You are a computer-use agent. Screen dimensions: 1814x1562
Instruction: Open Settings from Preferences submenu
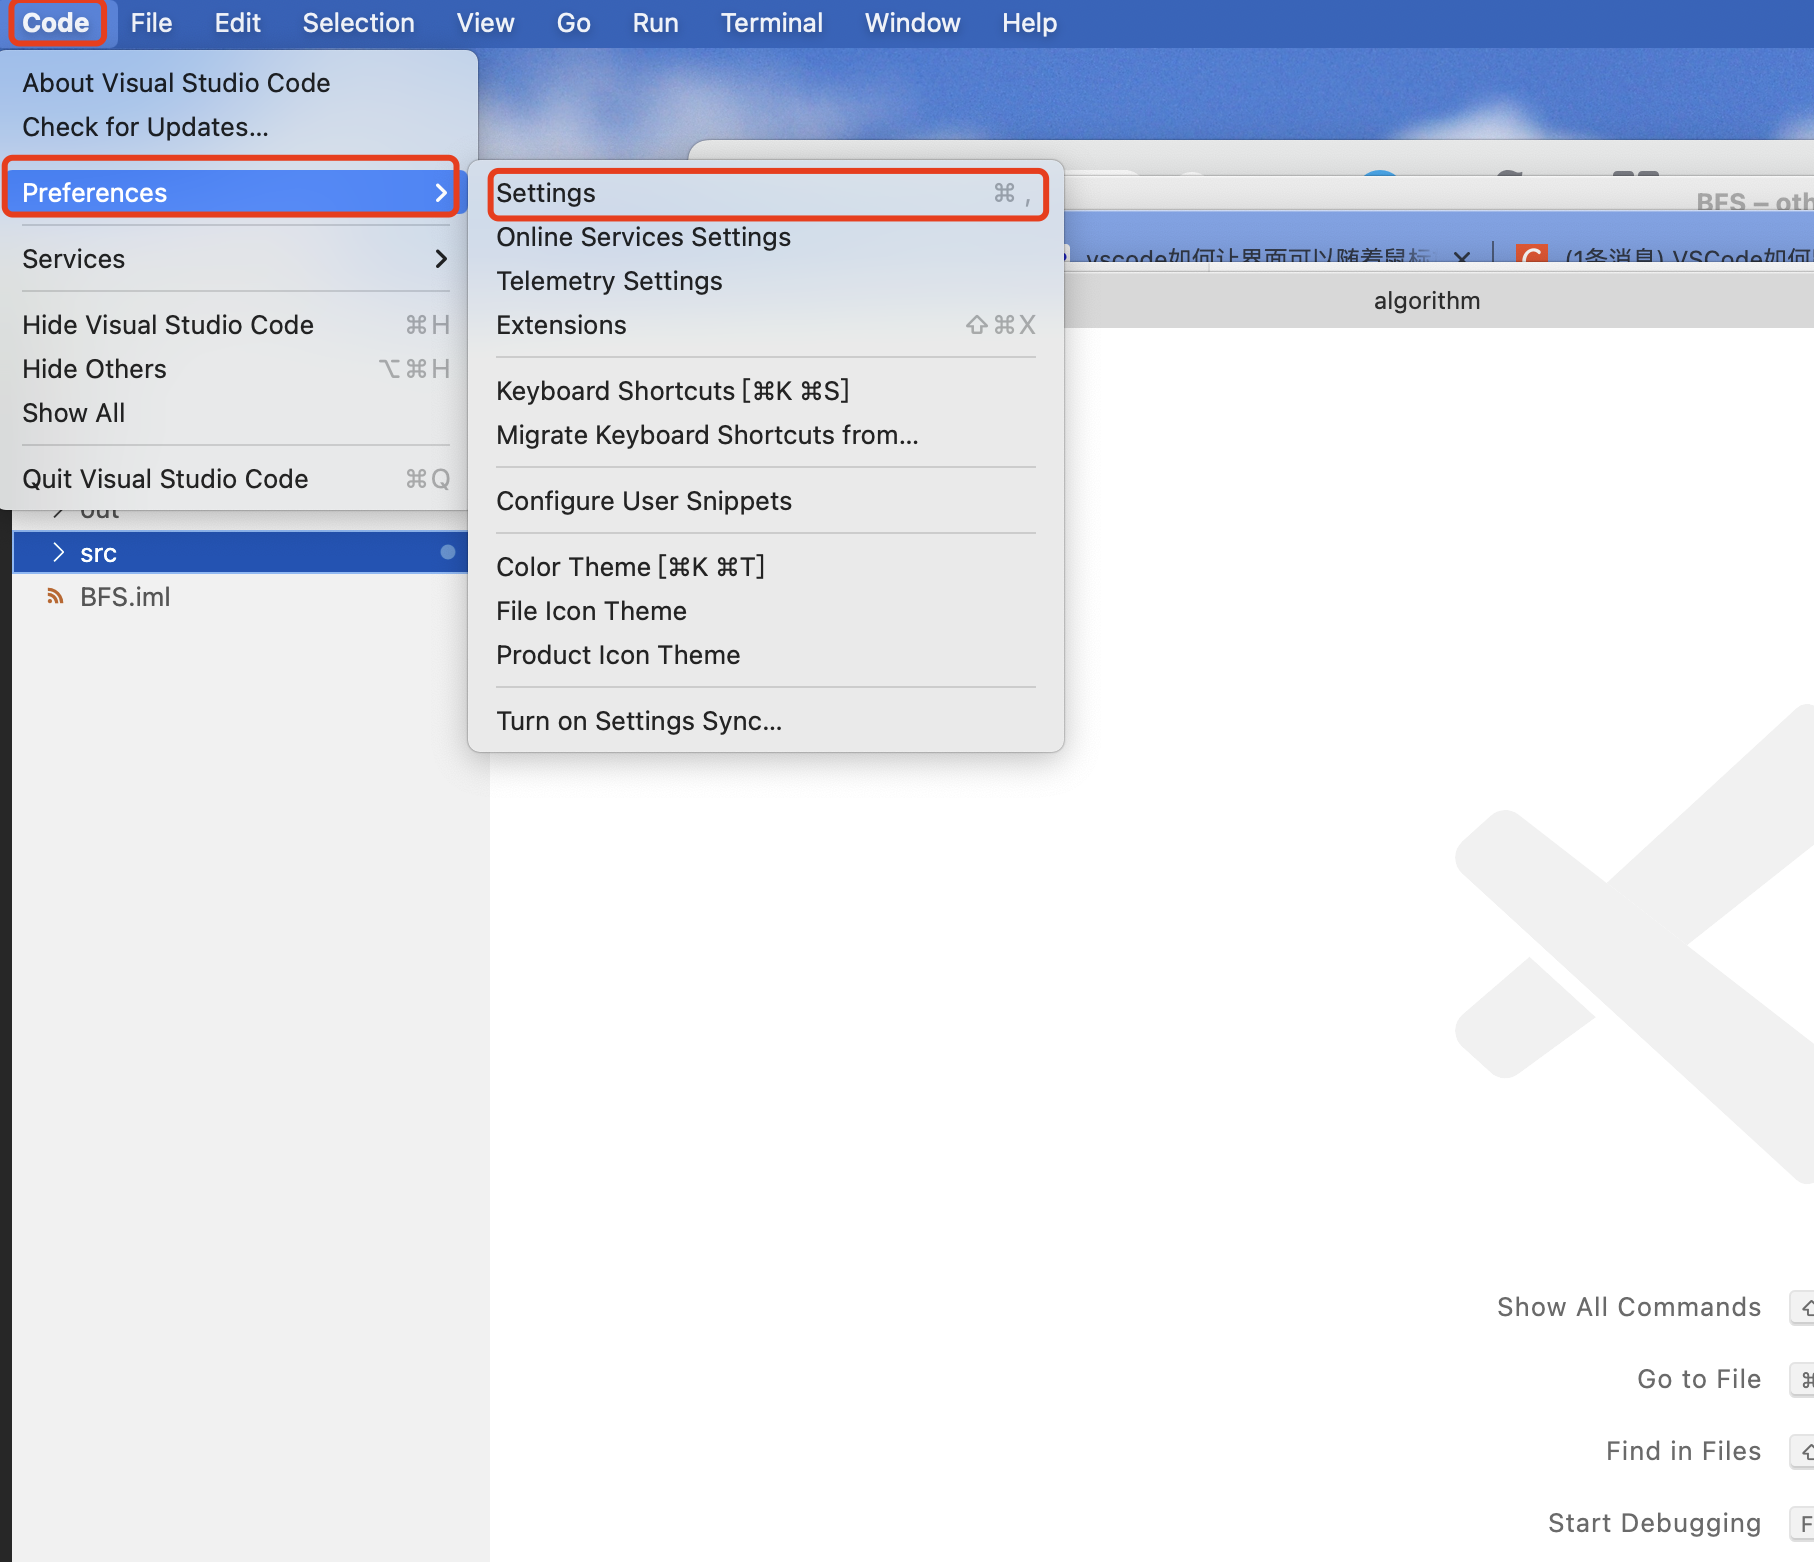pyautogui.click(x=766, y=193)
